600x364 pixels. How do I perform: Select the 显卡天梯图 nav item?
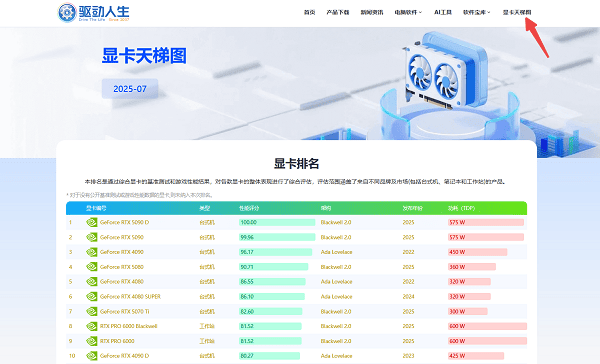pyautogui.click(x=517, y=12)
